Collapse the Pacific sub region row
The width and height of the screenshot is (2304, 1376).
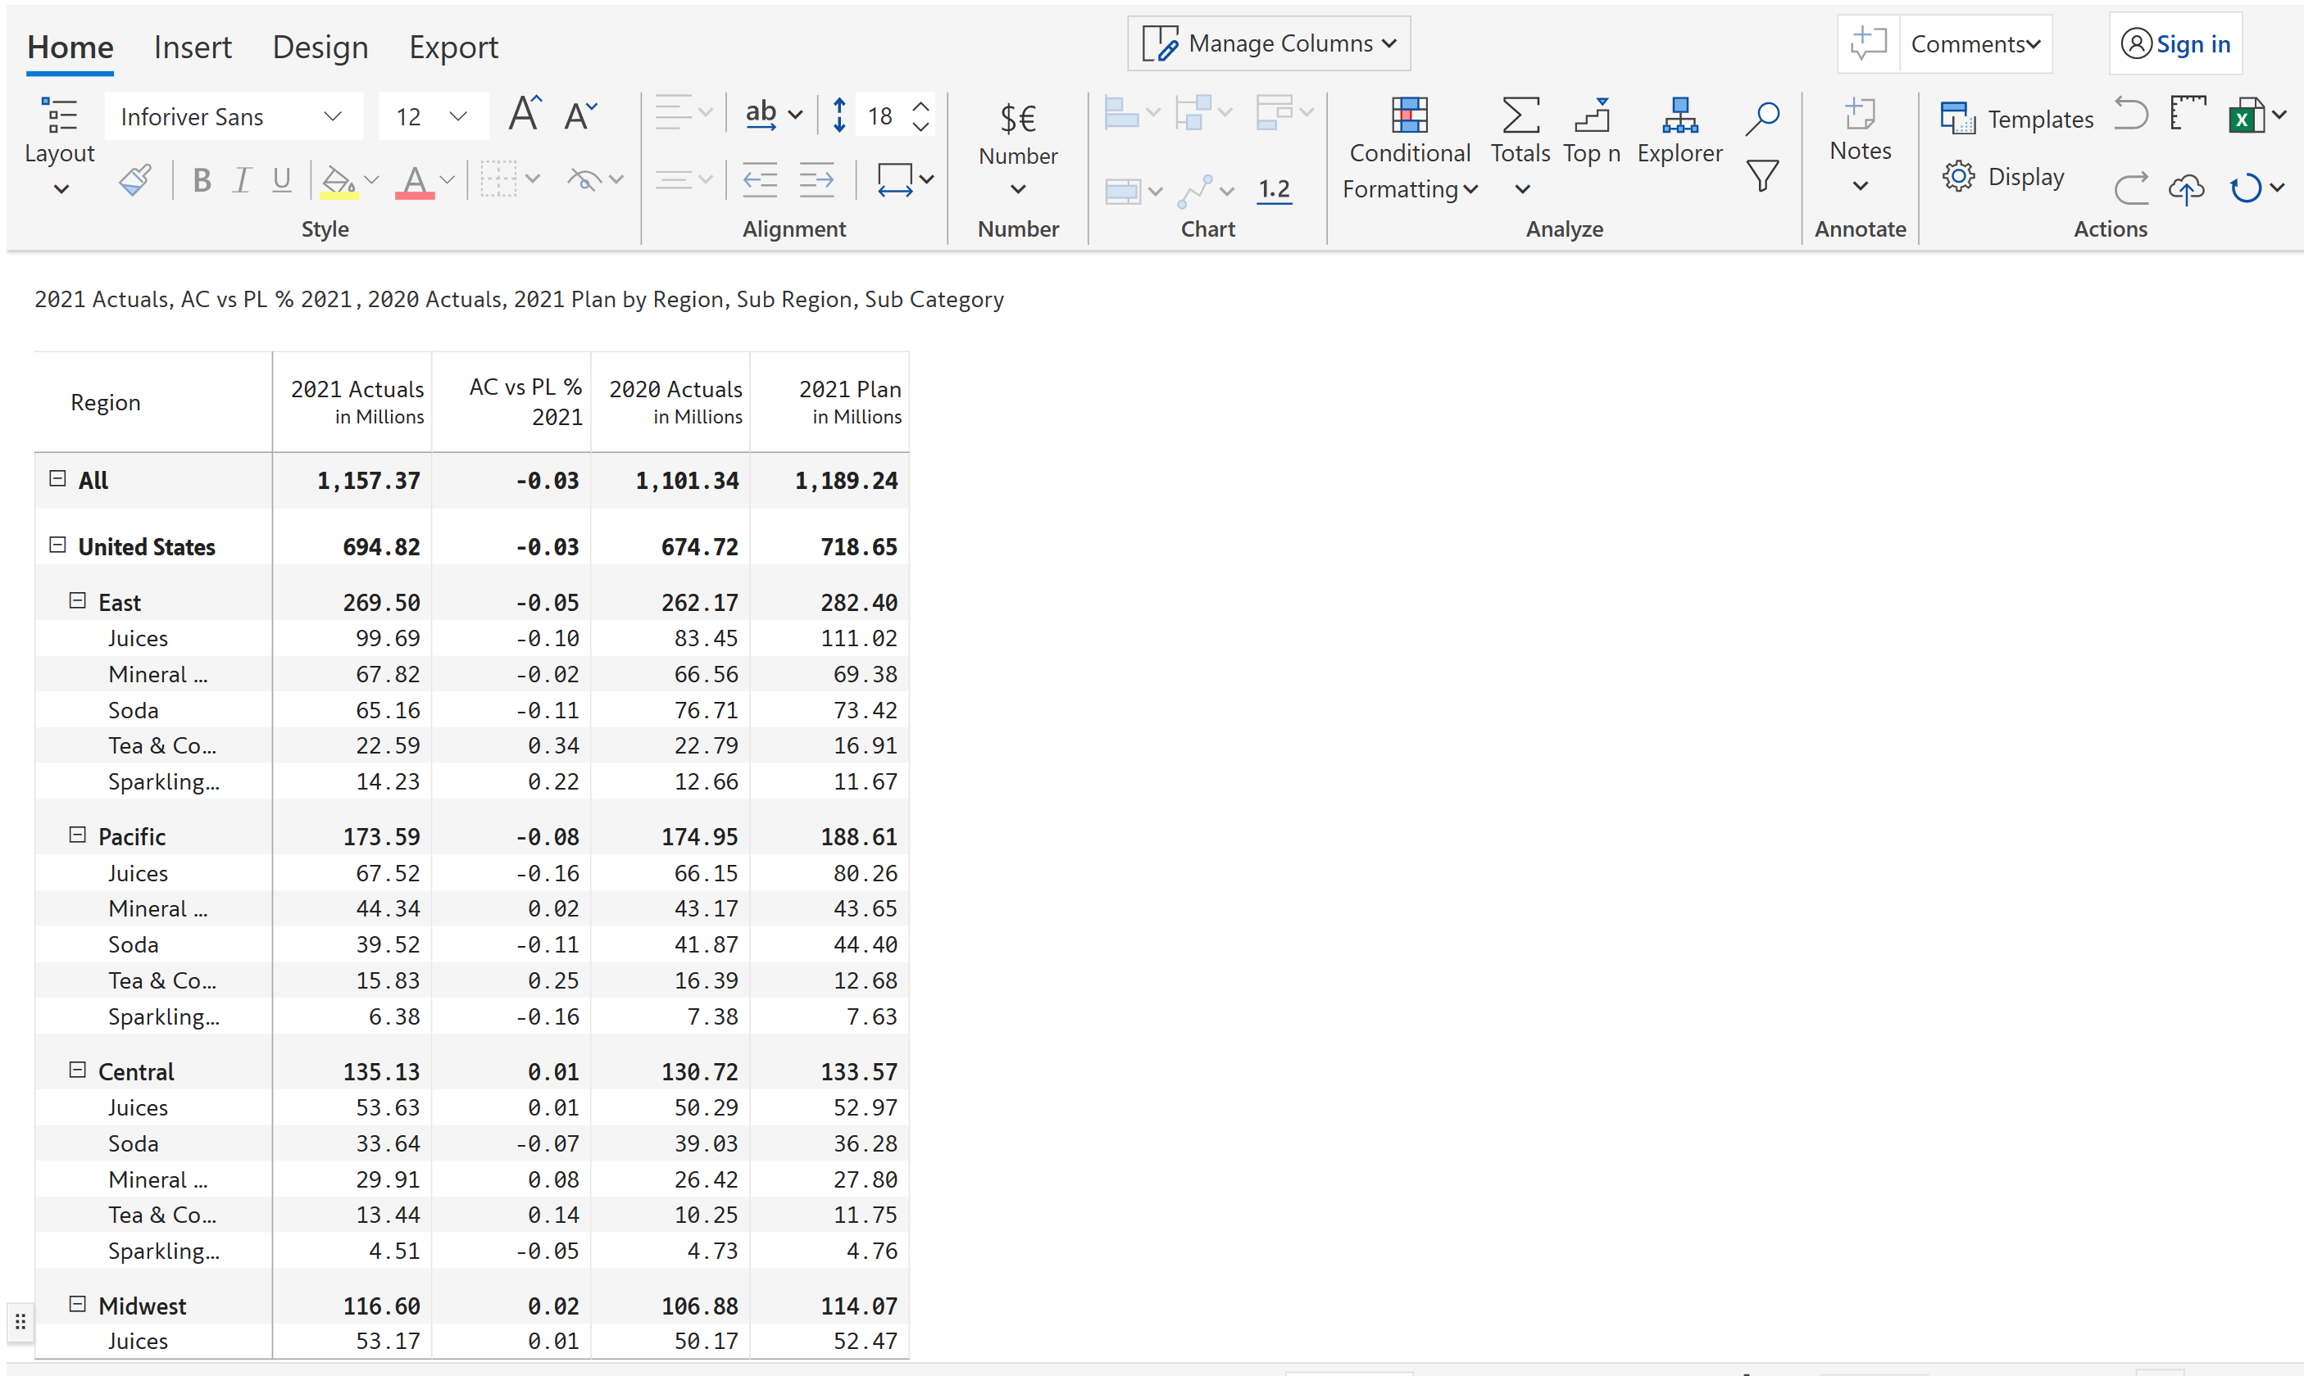point(77,835)
